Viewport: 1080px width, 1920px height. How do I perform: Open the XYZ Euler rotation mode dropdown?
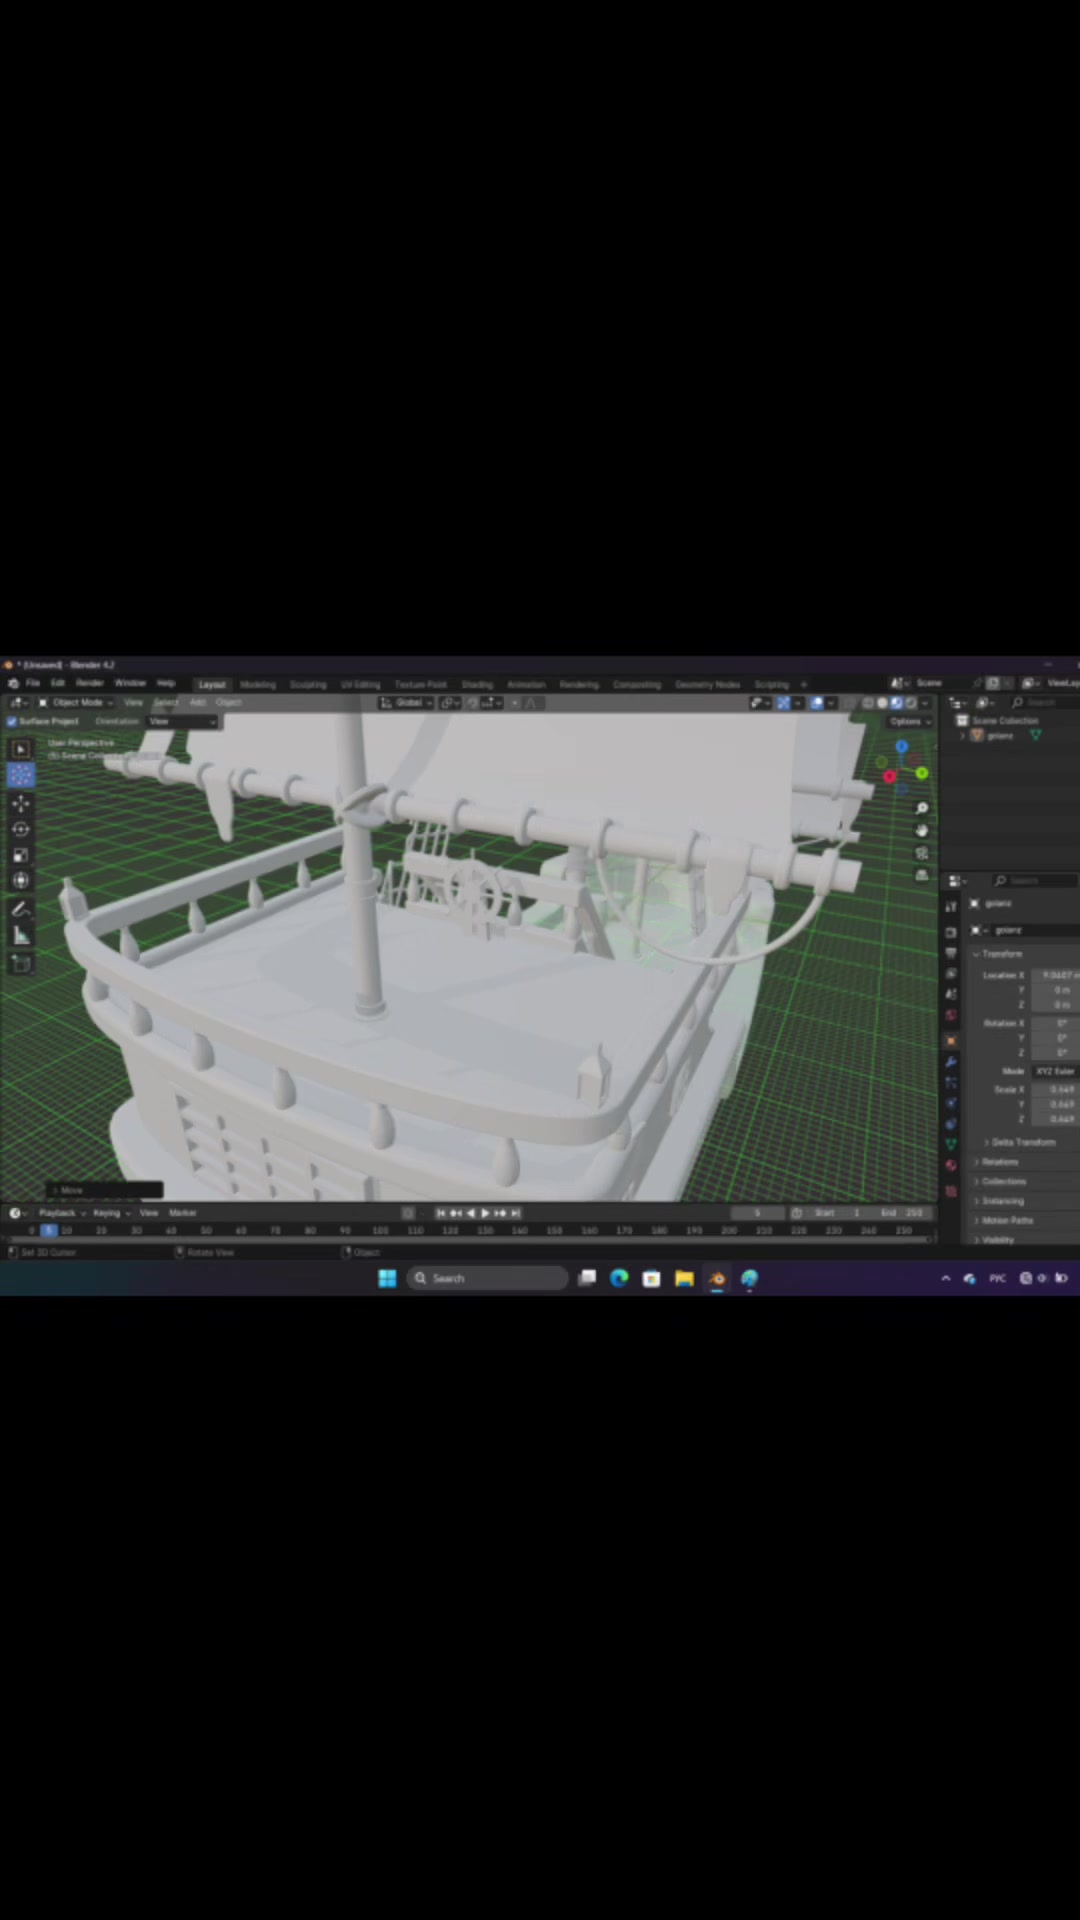pos(1056,1071)
